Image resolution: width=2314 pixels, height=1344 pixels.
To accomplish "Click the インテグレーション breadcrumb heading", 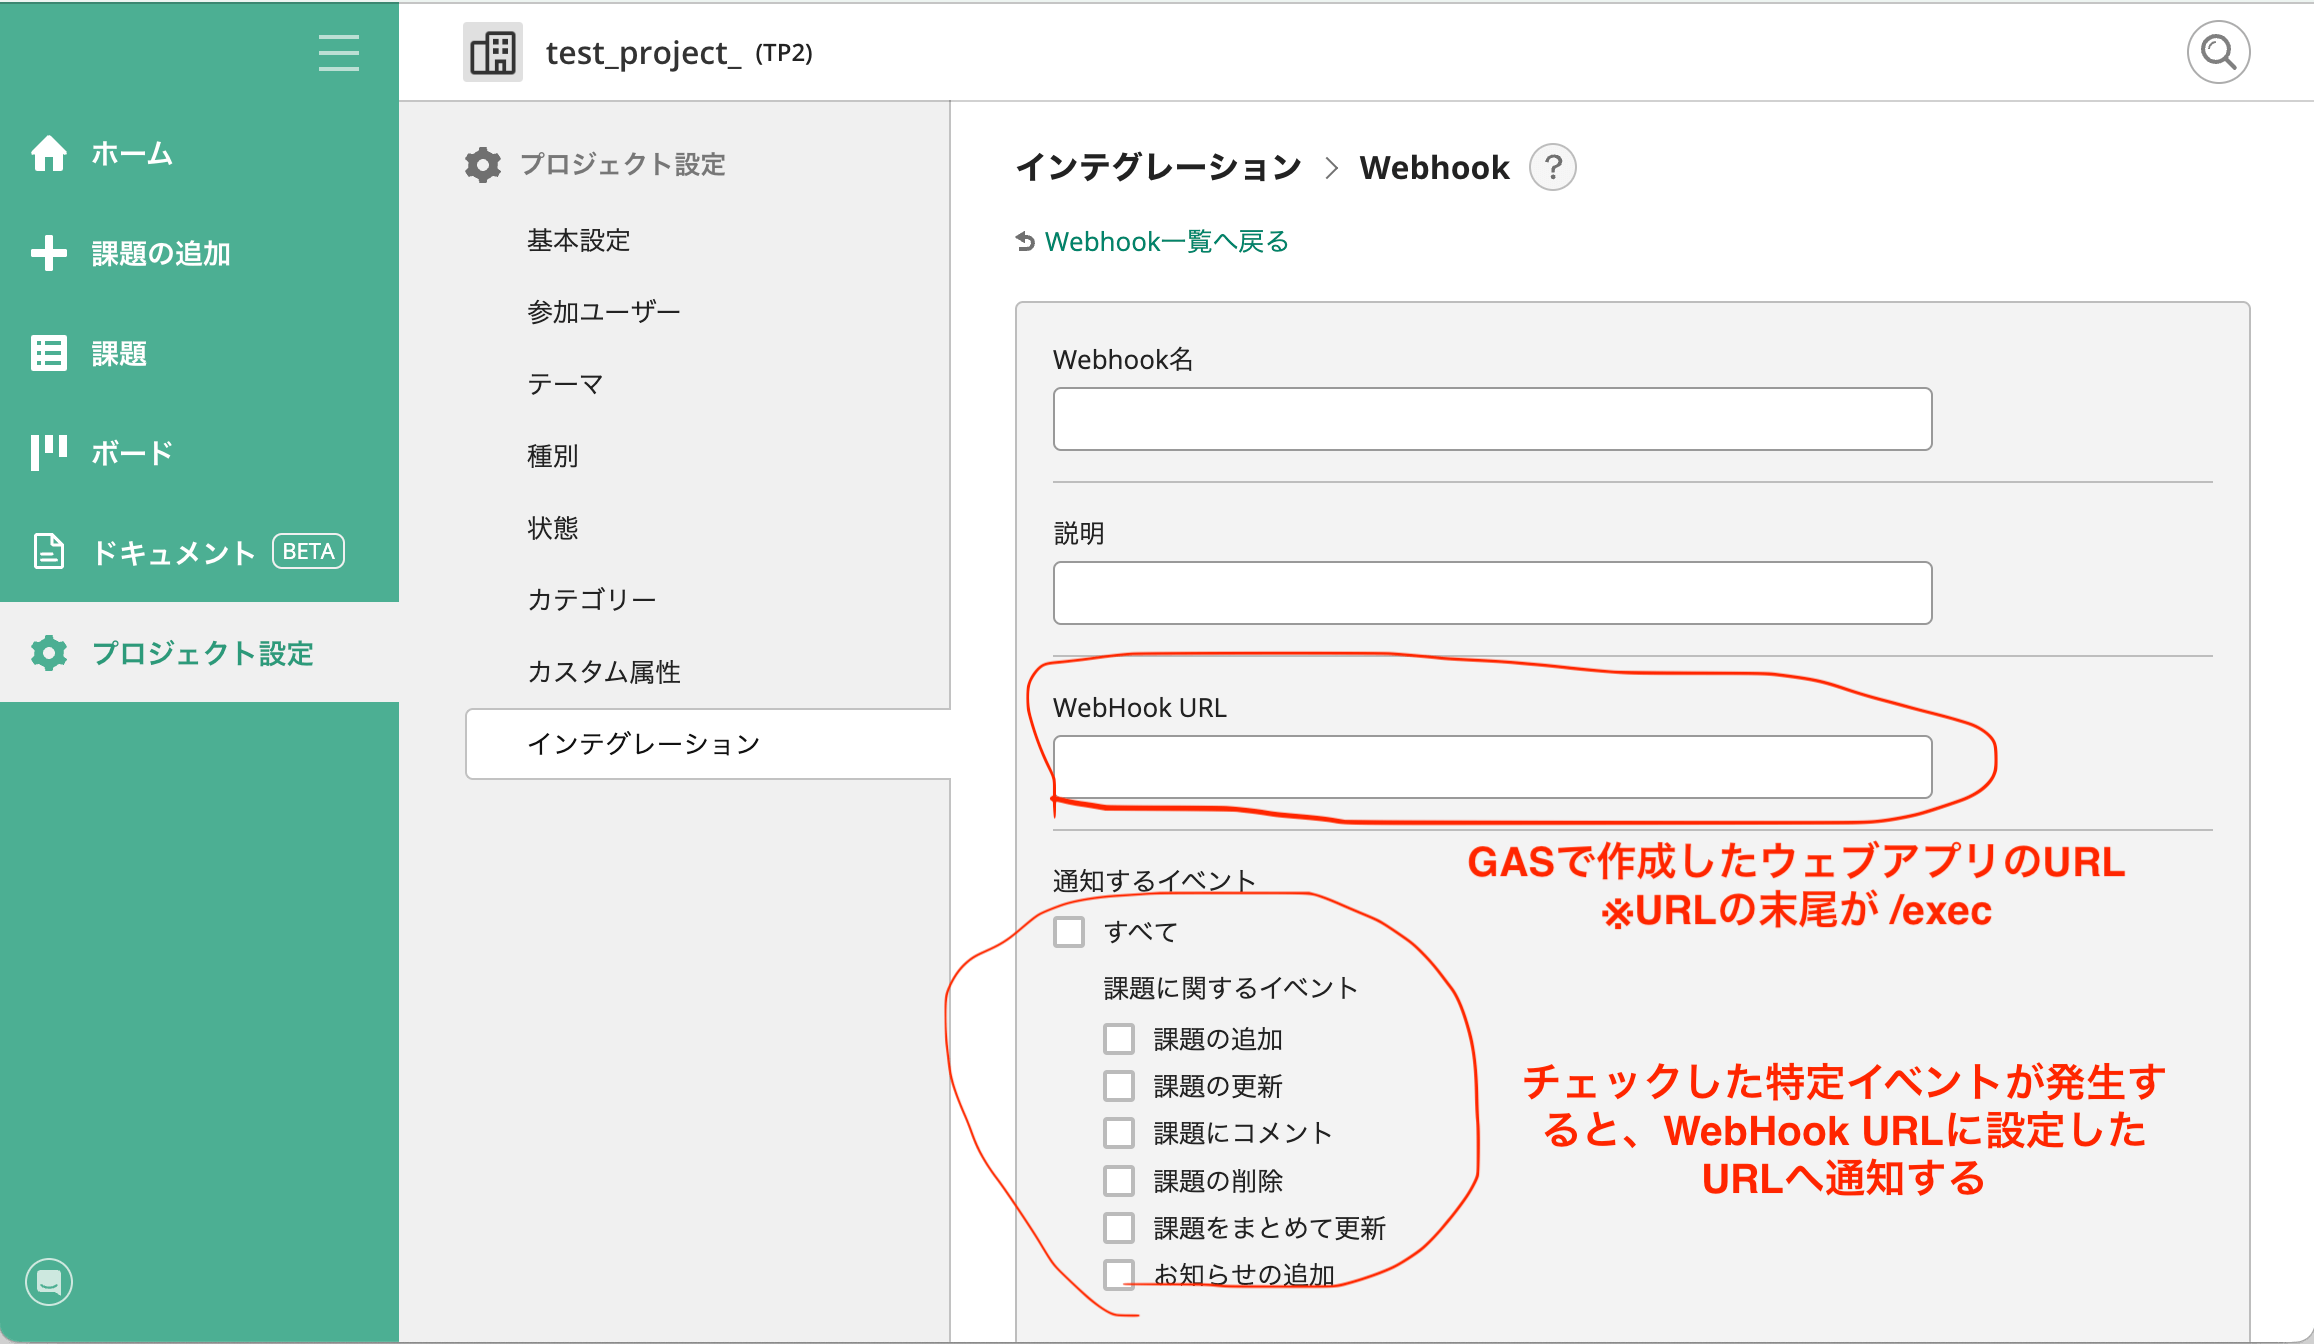I will 1158,167.
